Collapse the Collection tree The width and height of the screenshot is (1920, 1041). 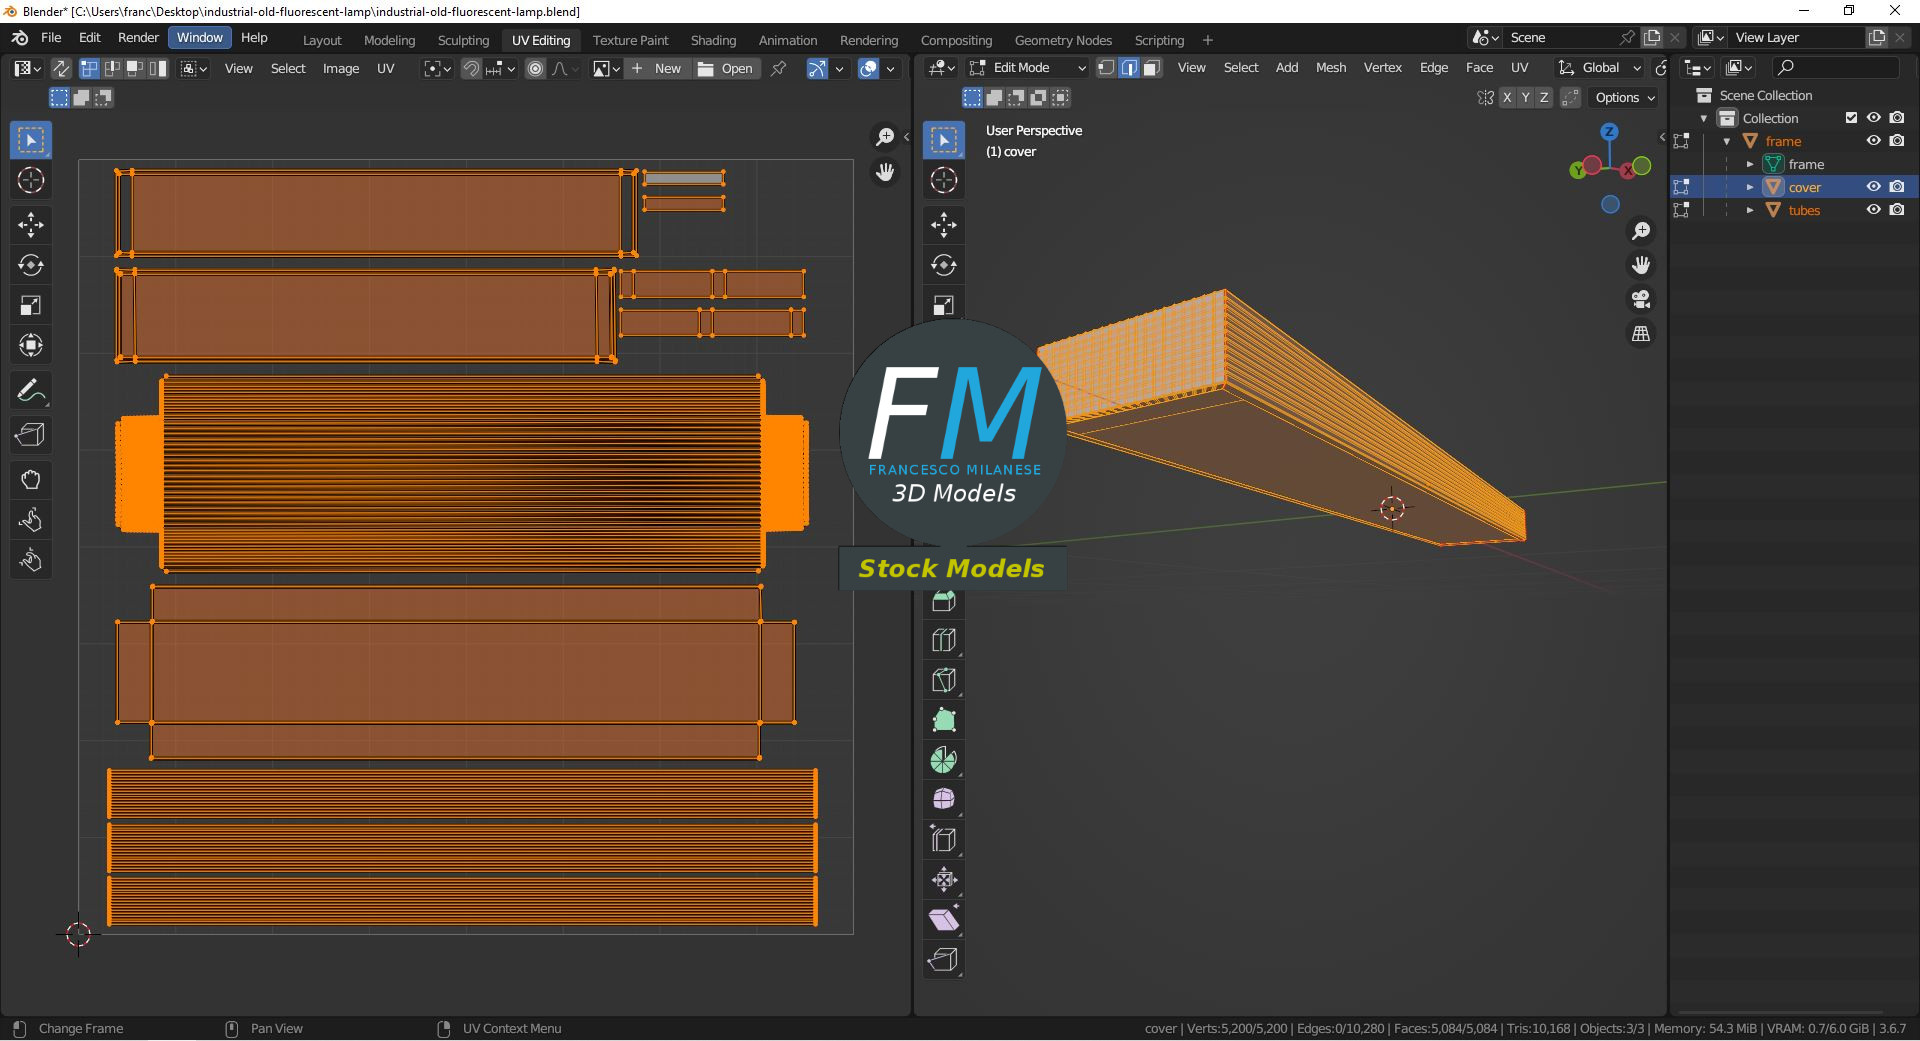point(1704,118)
